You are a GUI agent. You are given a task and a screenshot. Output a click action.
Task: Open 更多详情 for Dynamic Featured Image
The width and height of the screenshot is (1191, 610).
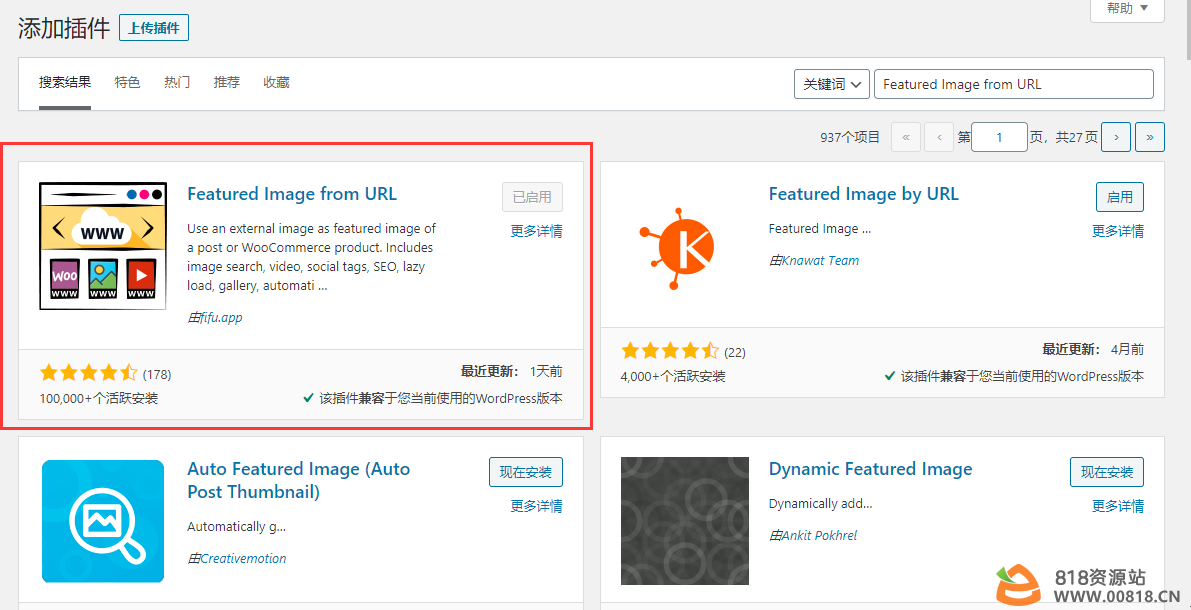tap(1118, 506)
